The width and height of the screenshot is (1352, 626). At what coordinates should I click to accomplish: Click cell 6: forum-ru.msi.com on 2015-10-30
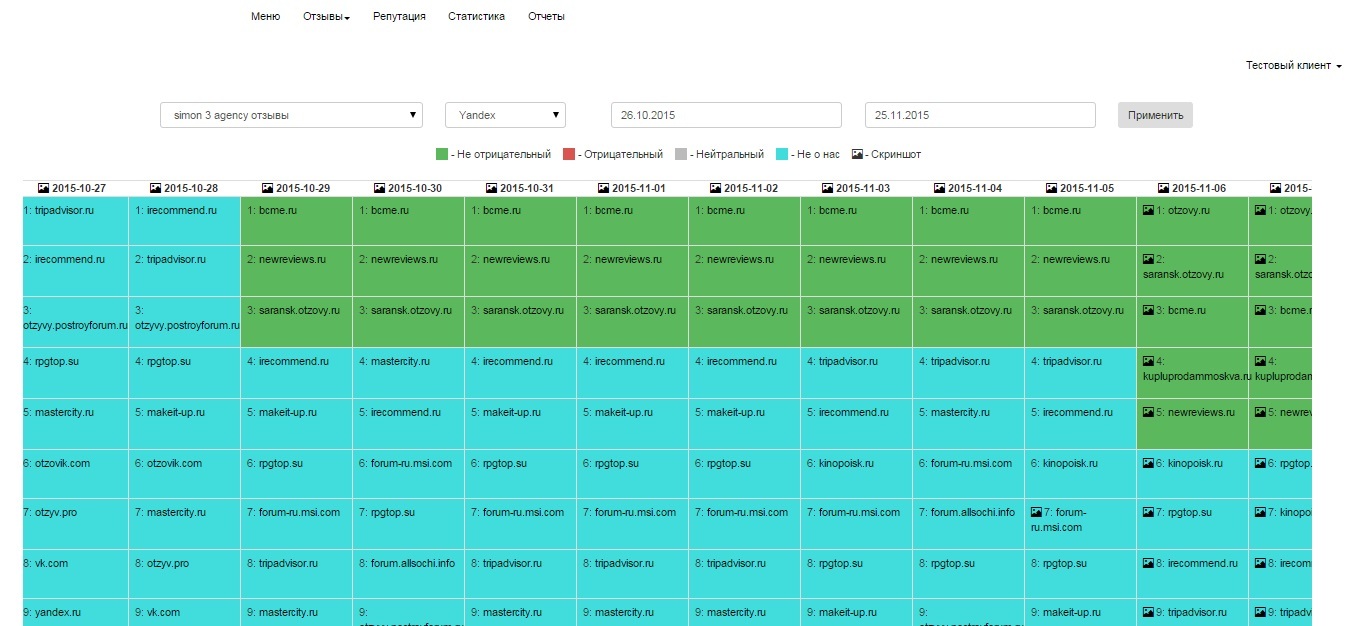pyautogui.click(x=409, y=474)
